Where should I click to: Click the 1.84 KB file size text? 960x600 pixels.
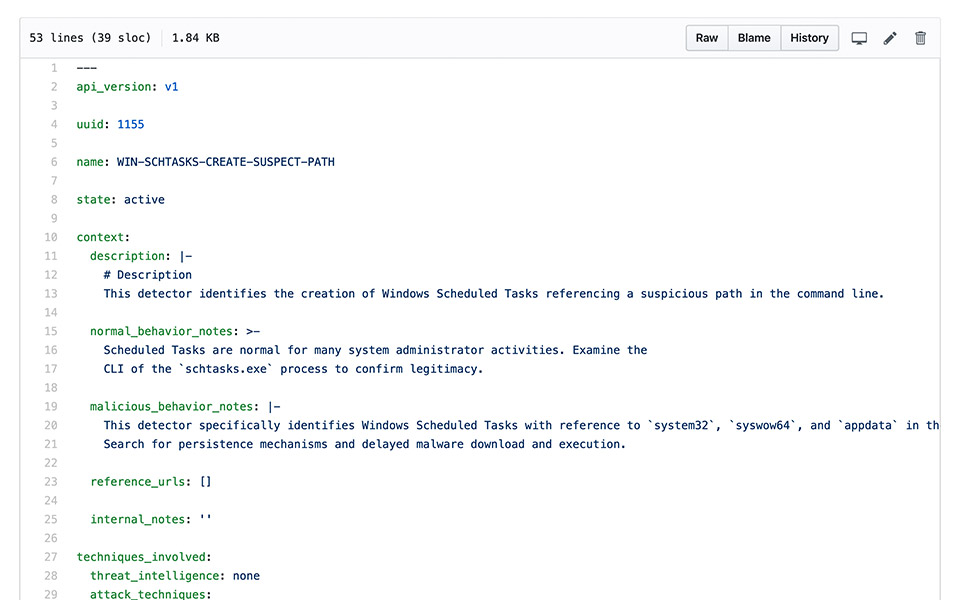(x=196, y=38)
